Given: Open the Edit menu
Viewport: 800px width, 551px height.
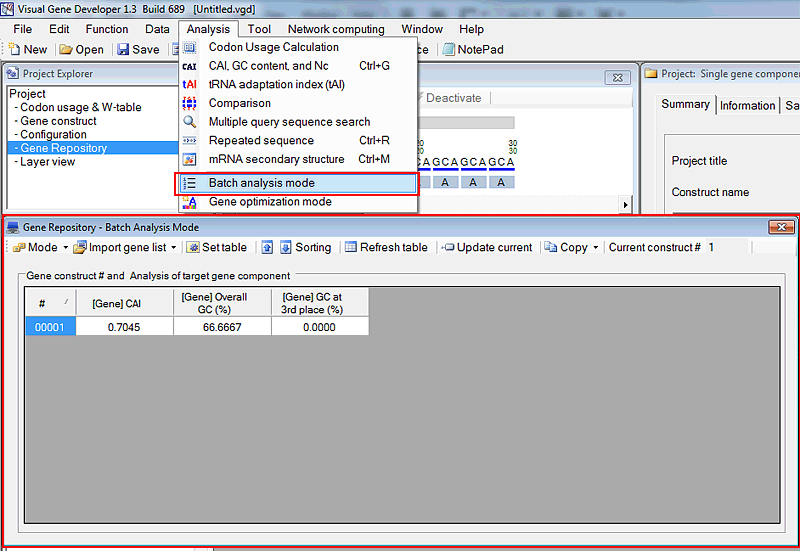Looking at the screenshot, I should (x=59, y=29).
